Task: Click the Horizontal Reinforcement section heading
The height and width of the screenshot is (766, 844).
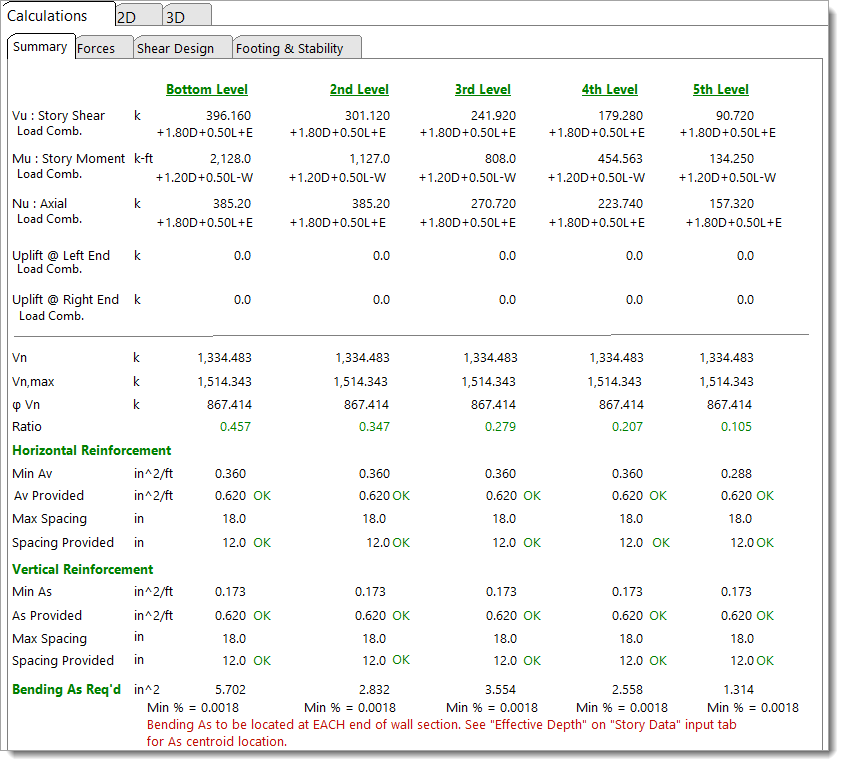Action: point(91,450)
